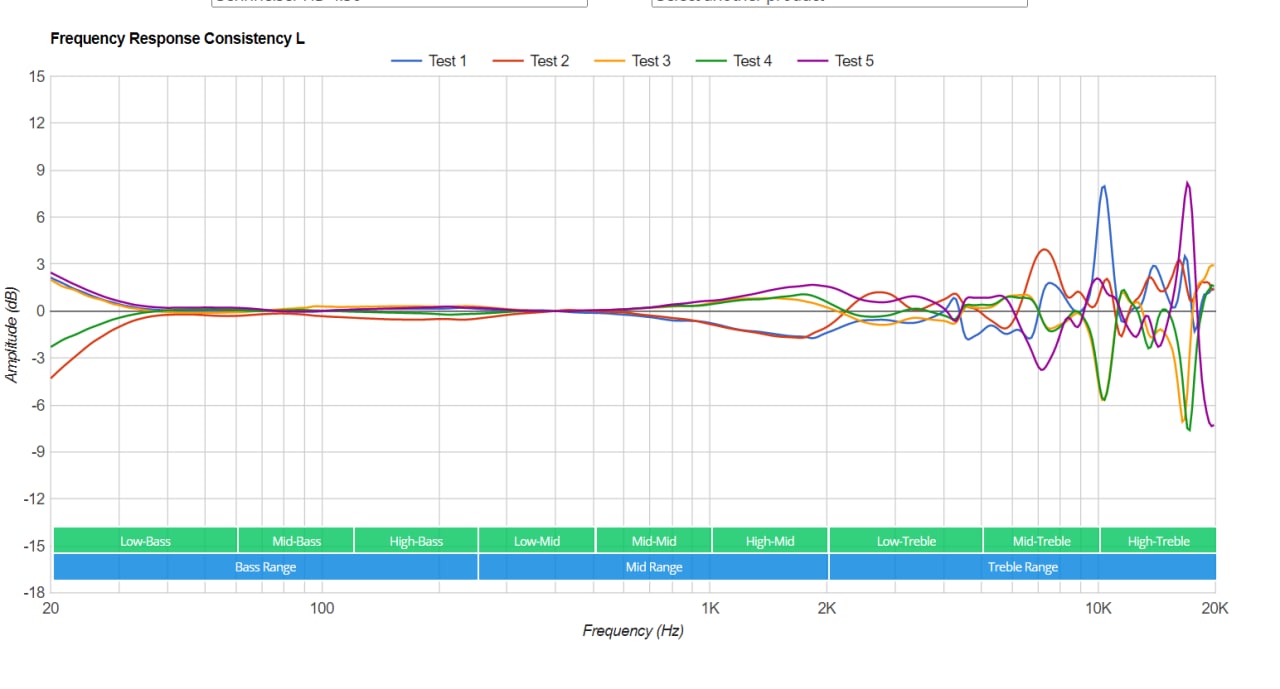Image resolution: width=1280 pixels, height=689 pixels.
Task: Click the 10K frequency tick label
Action: pos(1098,607)
